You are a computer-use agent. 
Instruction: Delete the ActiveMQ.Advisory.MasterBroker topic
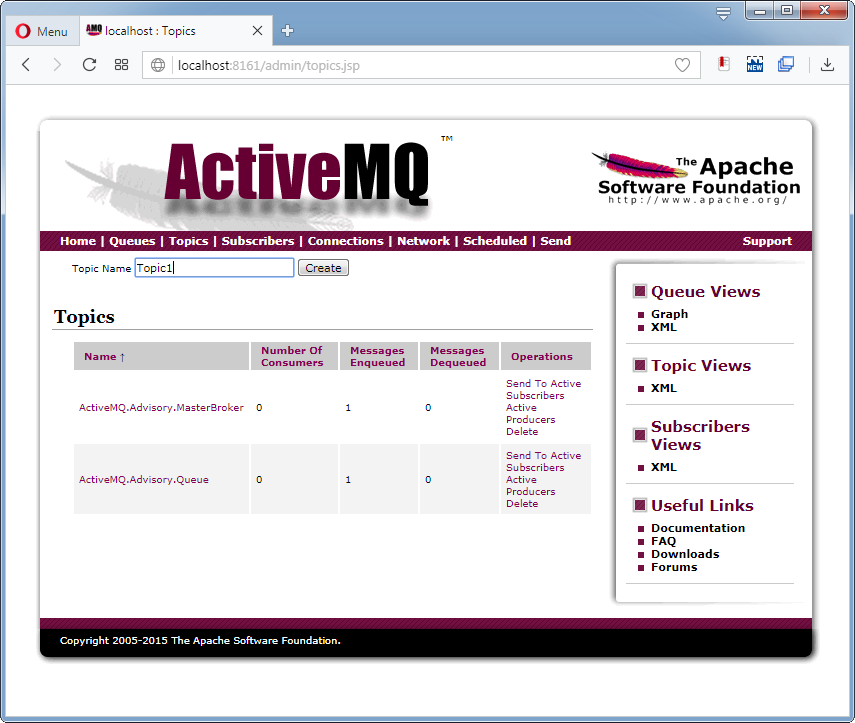point(522,432)
